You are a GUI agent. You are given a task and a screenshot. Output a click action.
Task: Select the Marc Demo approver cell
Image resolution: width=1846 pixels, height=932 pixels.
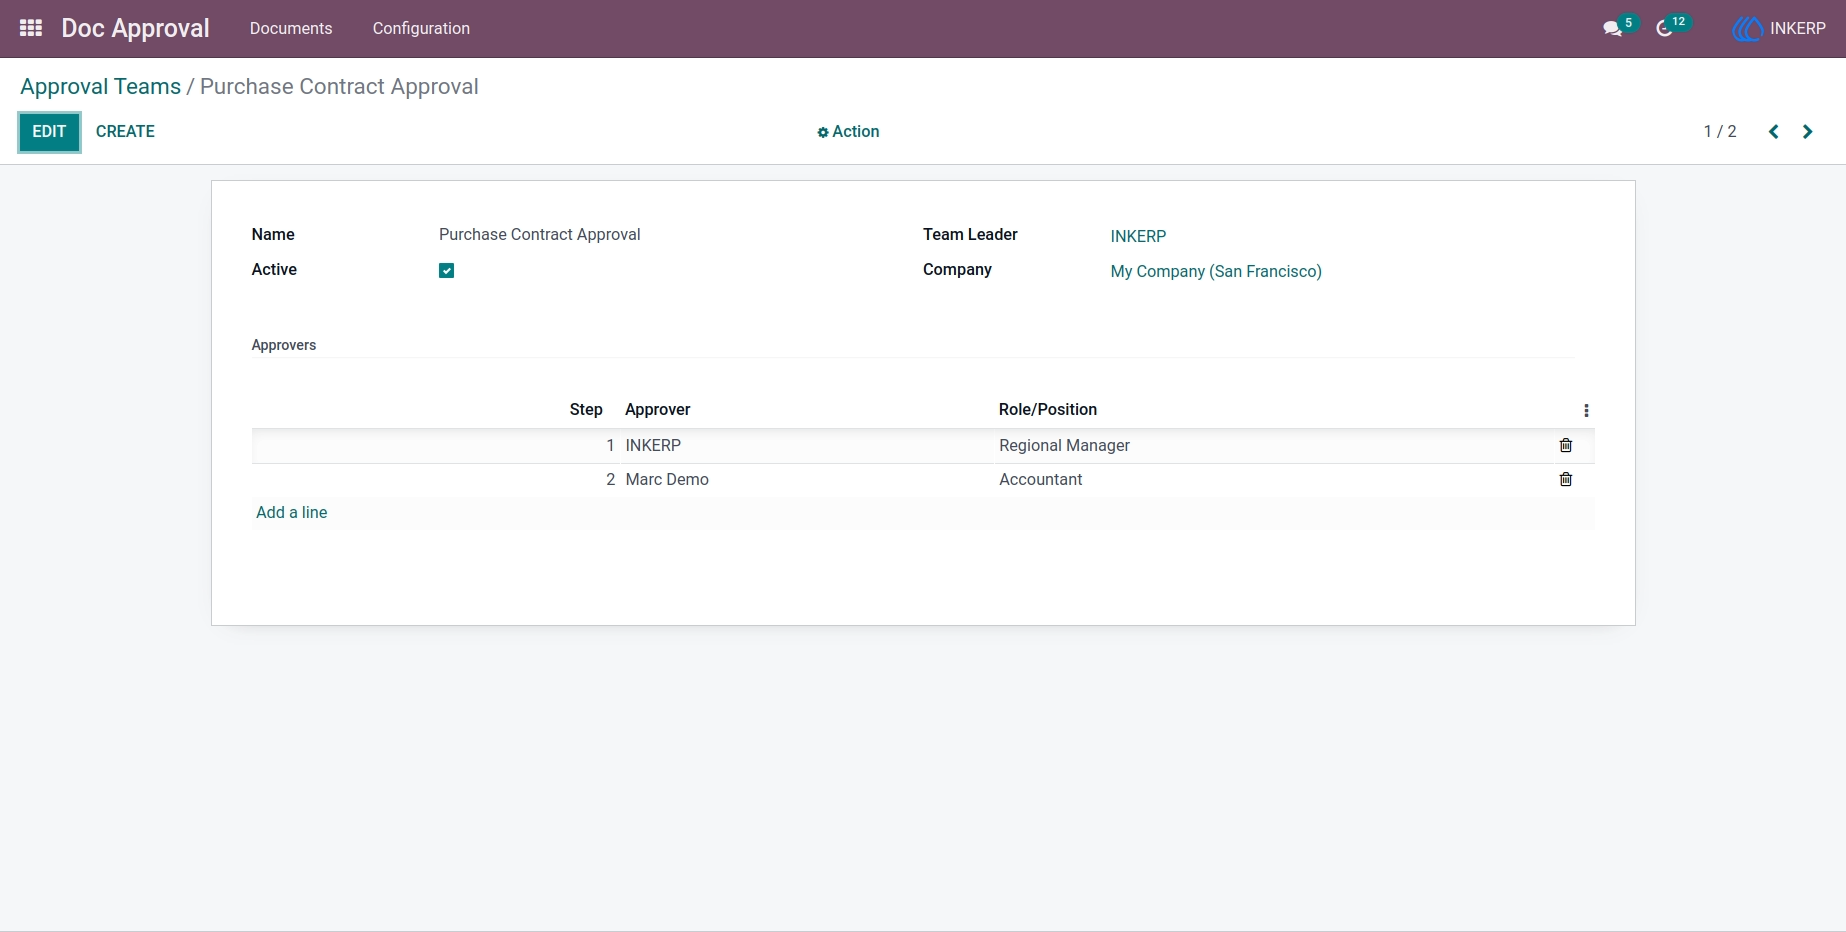804,480
